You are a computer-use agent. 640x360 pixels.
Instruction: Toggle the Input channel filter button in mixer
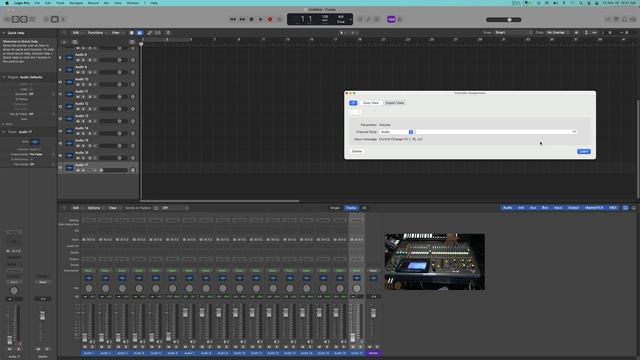tap(558, 208)
